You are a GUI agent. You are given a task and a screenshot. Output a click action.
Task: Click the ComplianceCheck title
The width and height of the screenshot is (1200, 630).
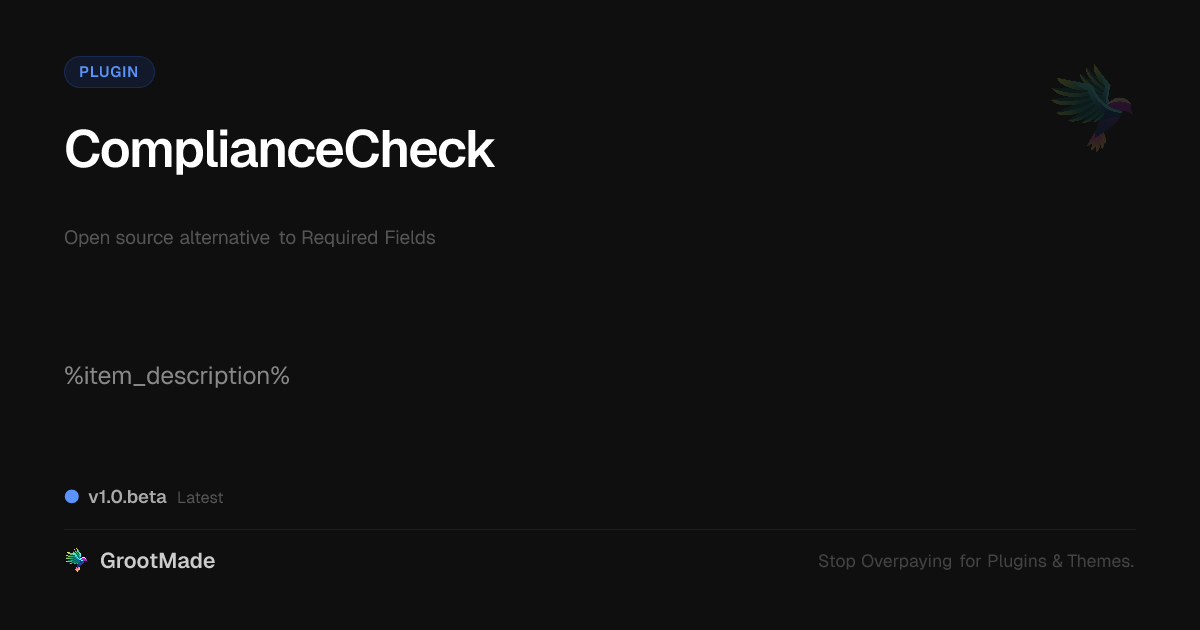coord(279,150)
